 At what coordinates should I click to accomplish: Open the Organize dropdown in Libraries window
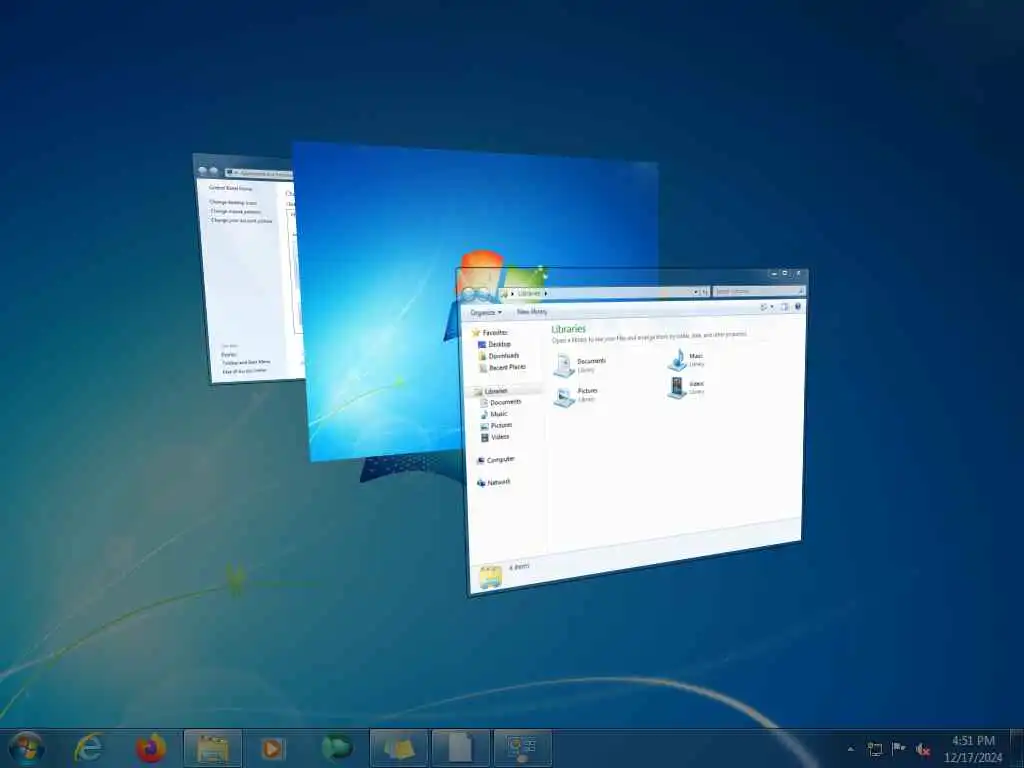486,313
